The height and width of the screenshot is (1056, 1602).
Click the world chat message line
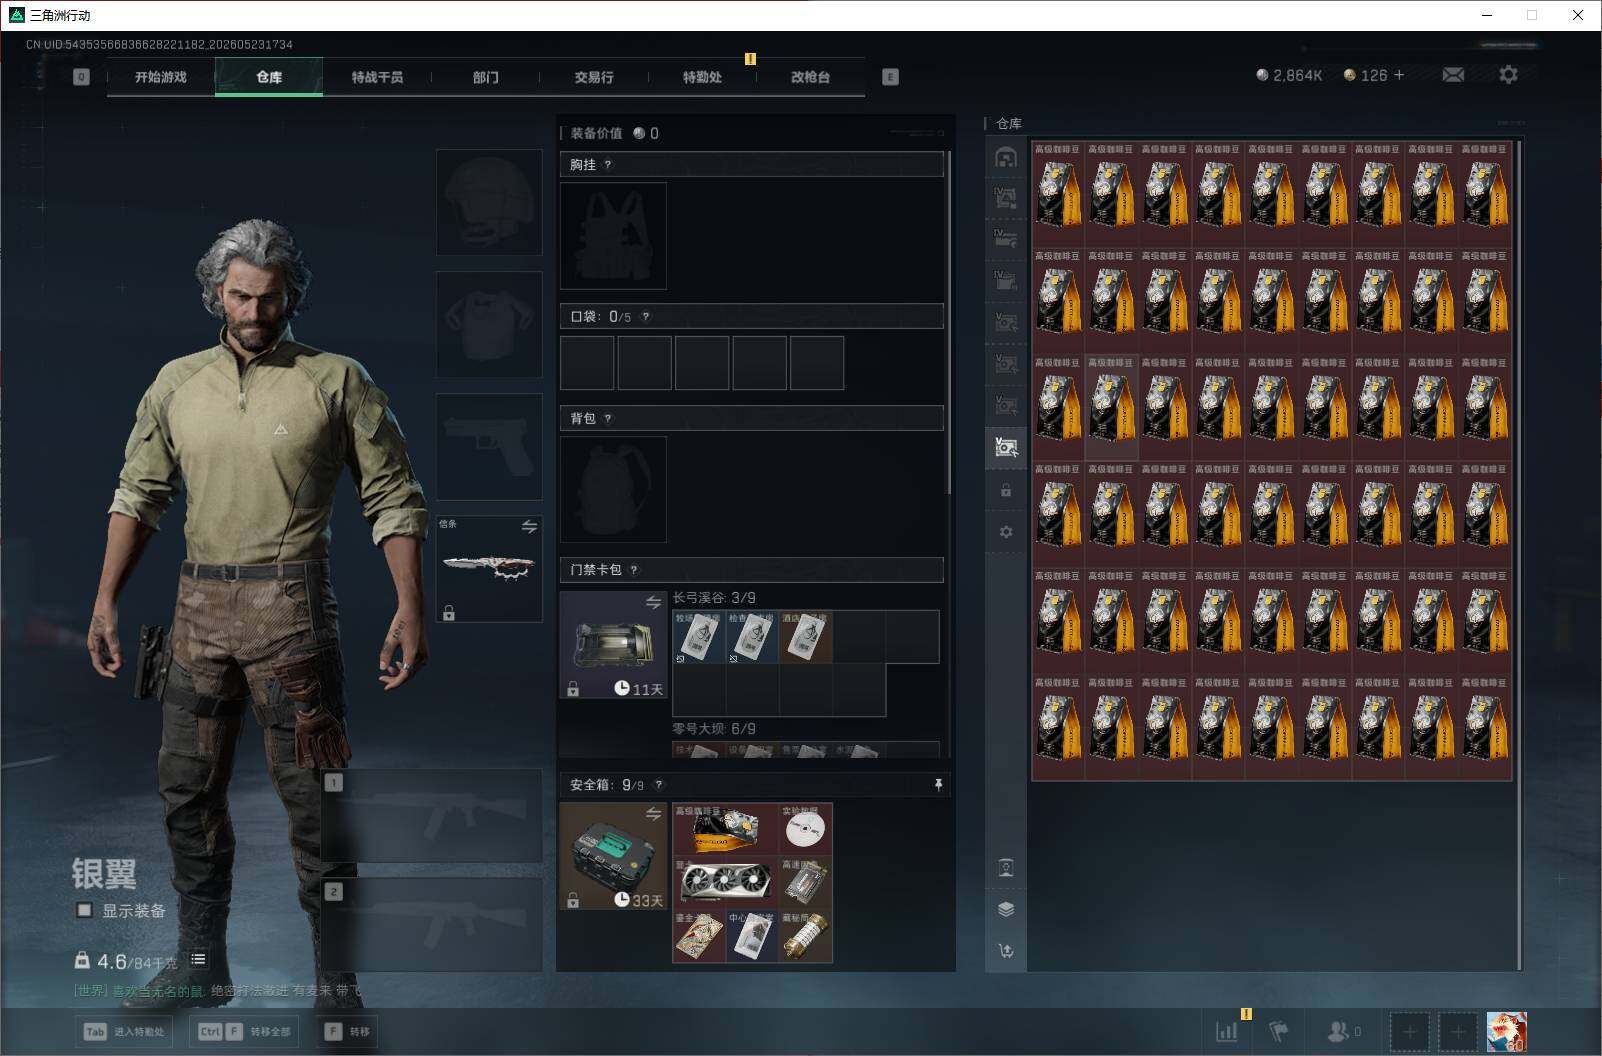tap(218, 991)
